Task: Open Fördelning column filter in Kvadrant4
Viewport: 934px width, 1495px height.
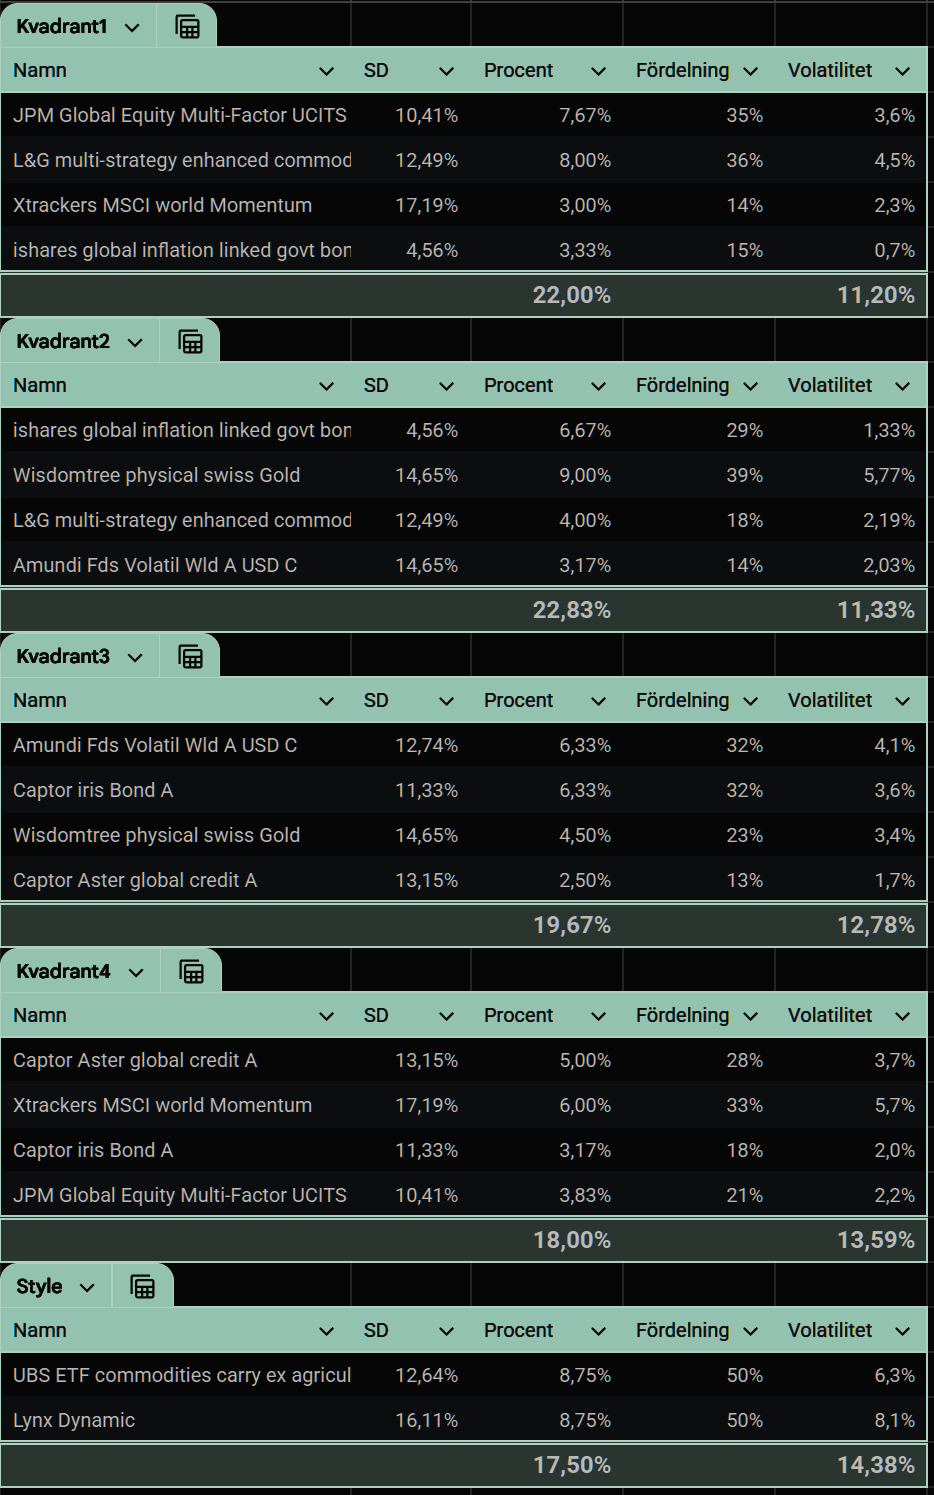Action: click(x=750, y=1016)
